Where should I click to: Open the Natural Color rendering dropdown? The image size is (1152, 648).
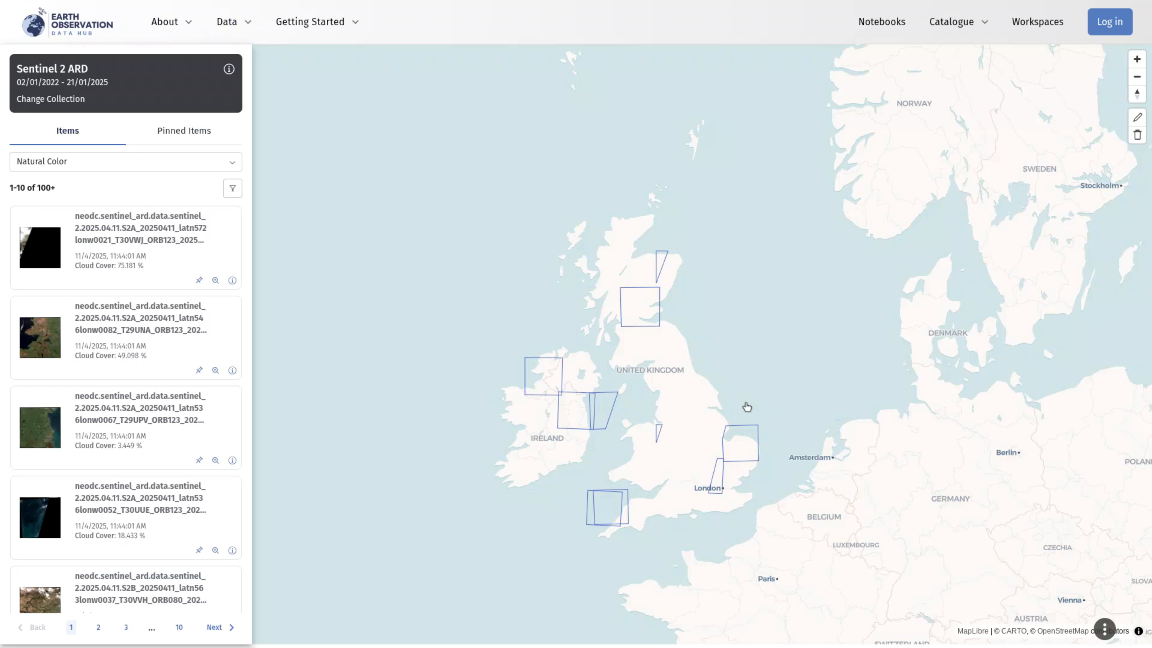pos(126,161)
